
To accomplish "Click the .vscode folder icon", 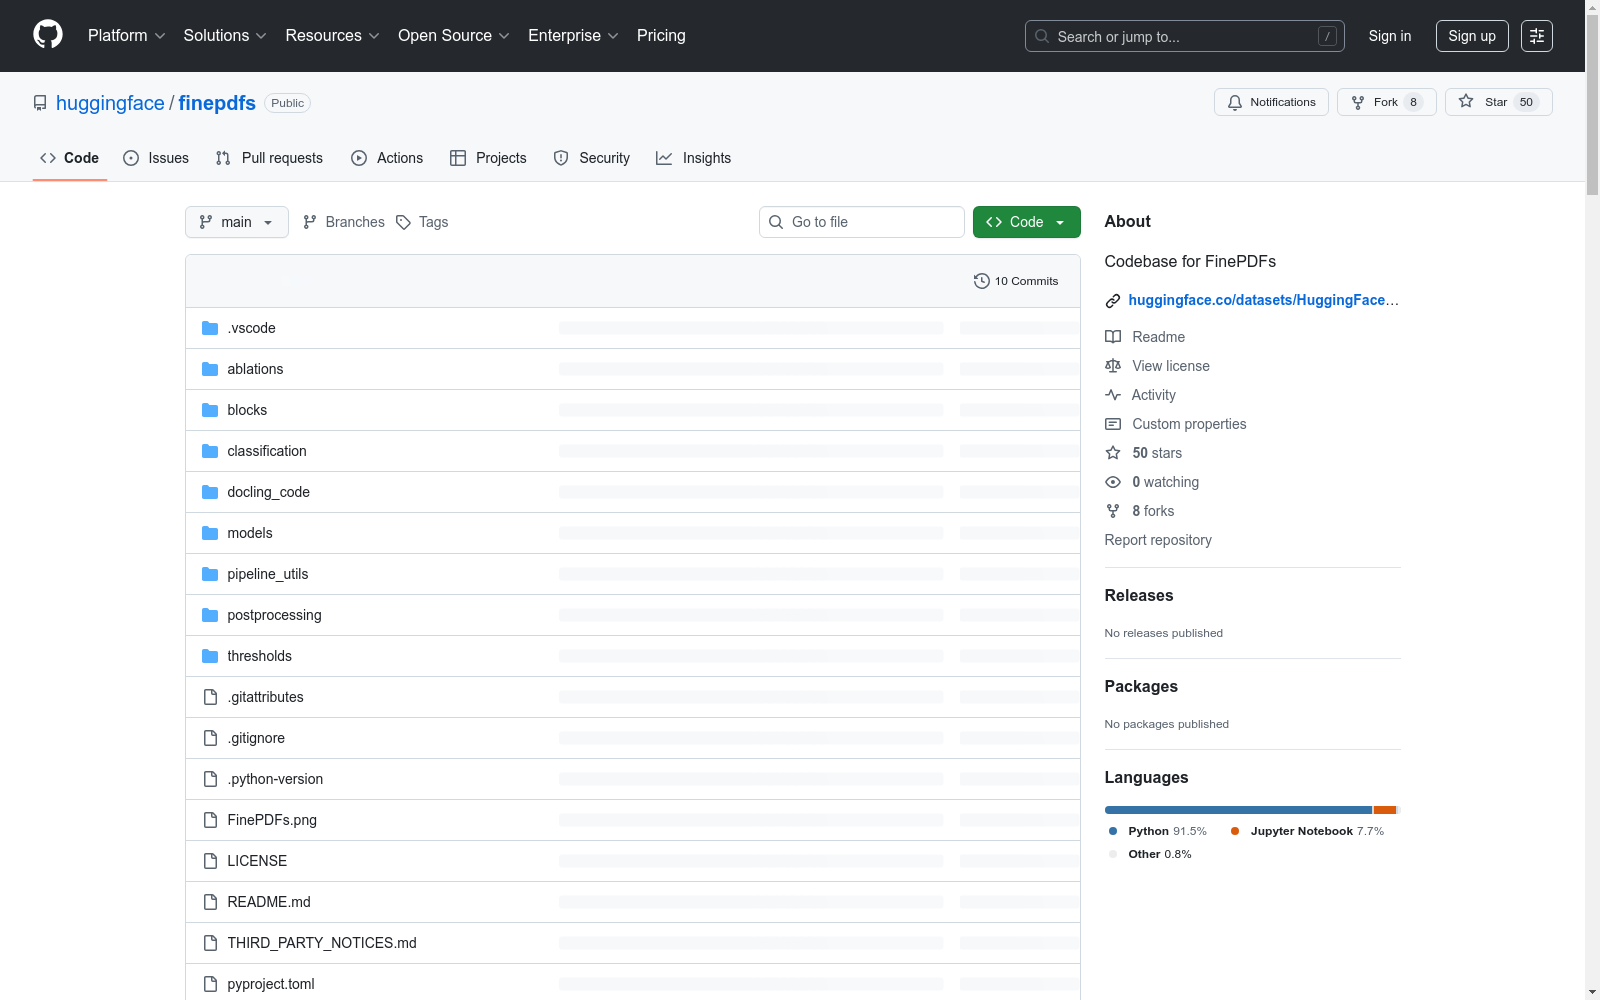I will pos(210,328).
